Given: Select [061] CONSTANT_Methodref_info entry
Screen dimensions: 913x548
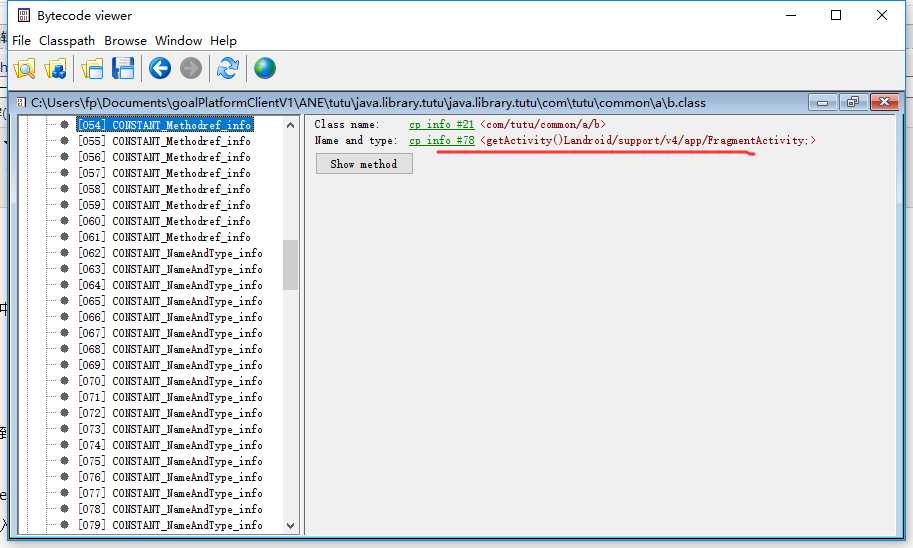Looking at the screenshot, I should pos(165,237).
